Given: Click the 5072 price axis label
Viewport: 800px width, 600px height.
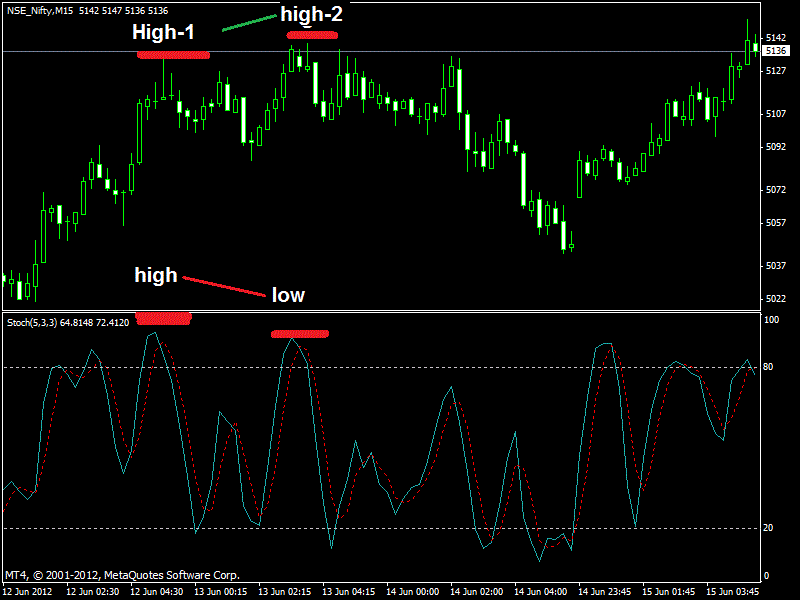Looking at the screenshot, I should [776, 190].
